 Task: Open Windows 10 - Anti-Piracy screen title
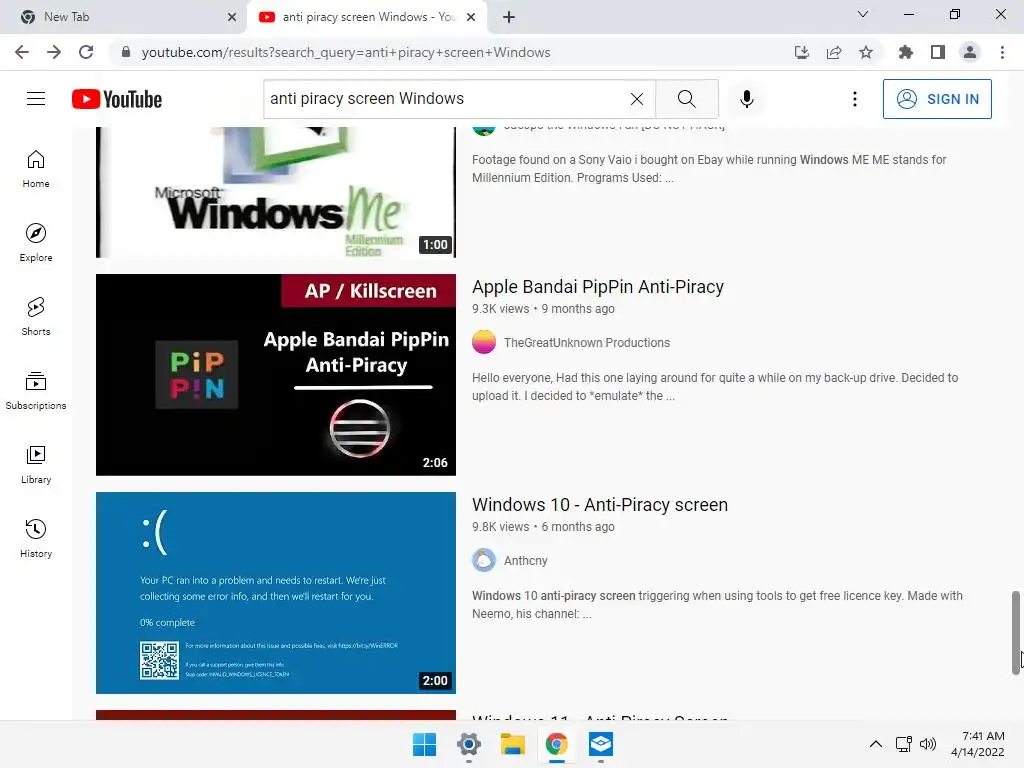[600, 505]
